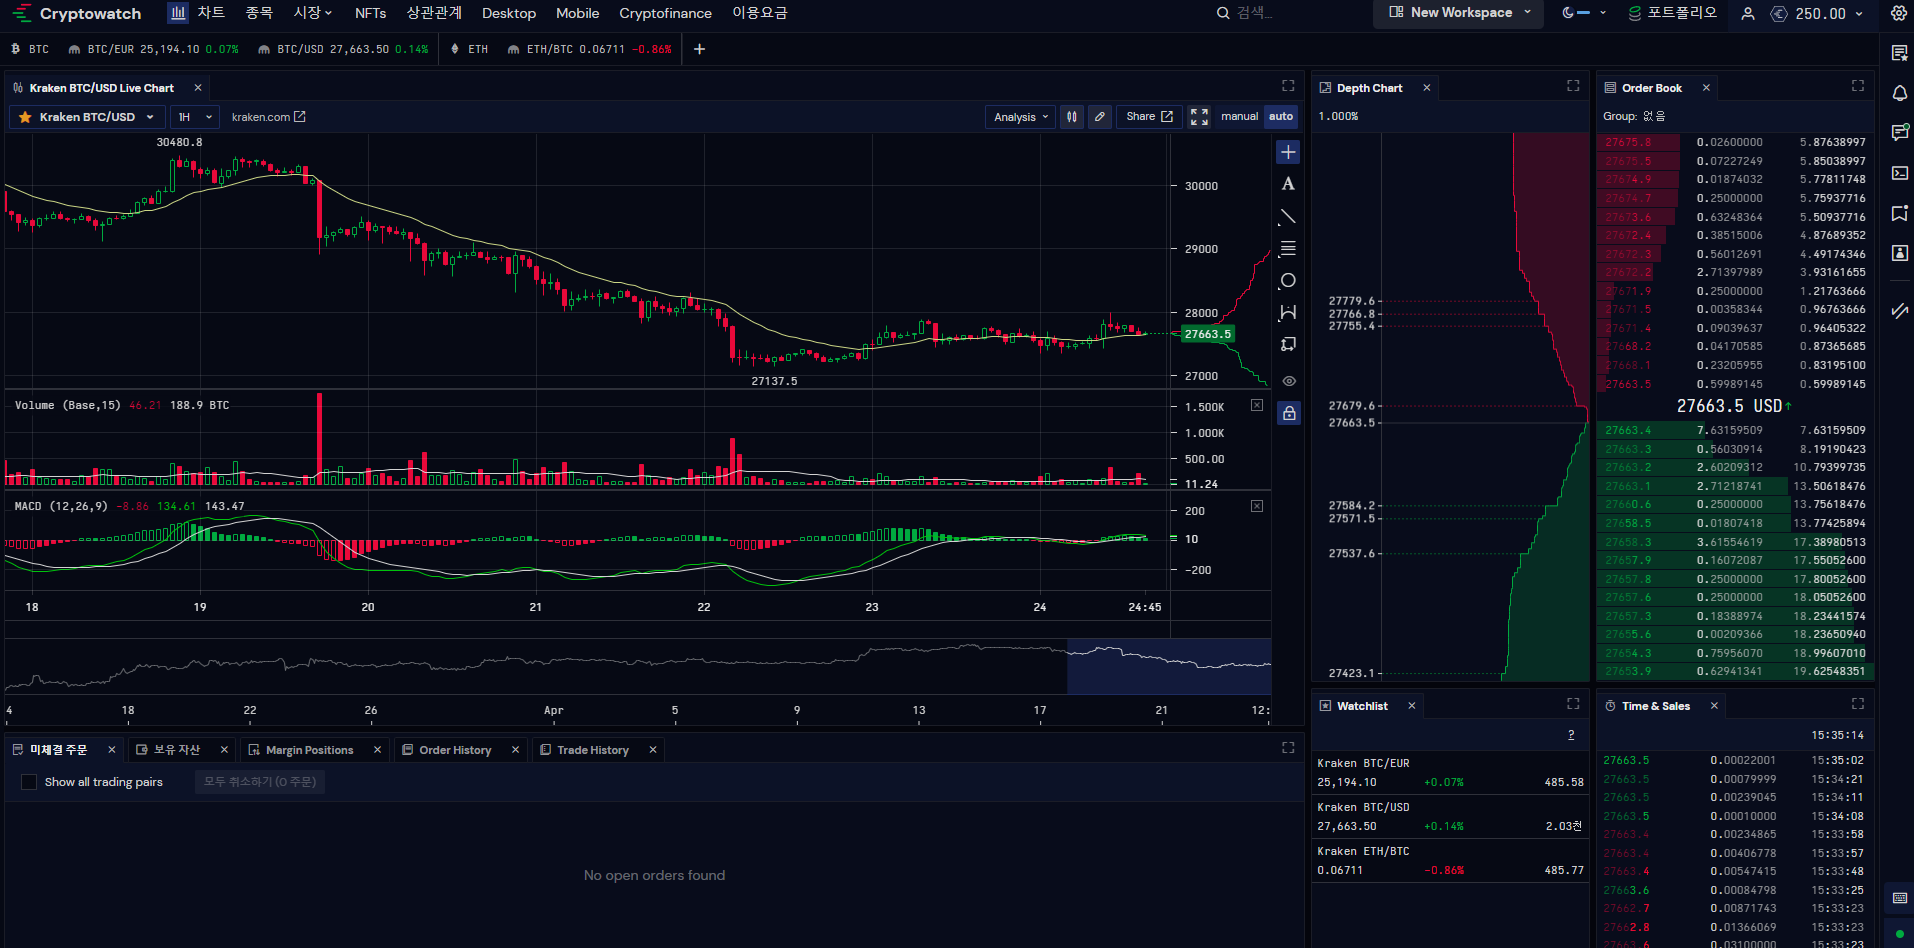Enter fullscreen chart mode
Screen dimensions: 1914x948
click(x=1199, y=117)
